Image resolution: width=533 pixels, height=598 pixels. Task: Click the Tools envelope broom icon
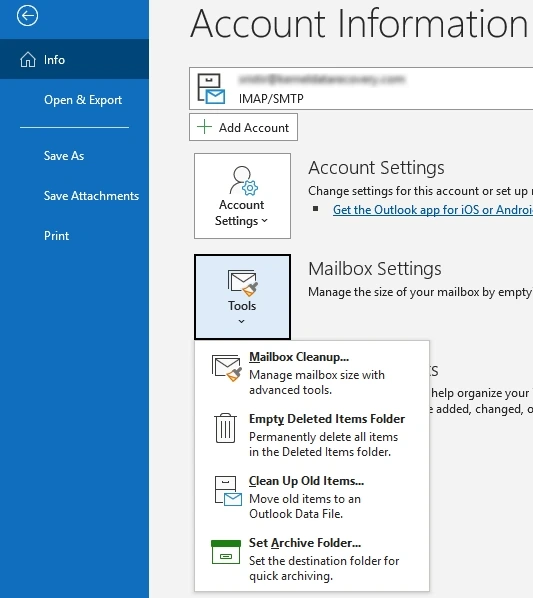tap(242, 283)
